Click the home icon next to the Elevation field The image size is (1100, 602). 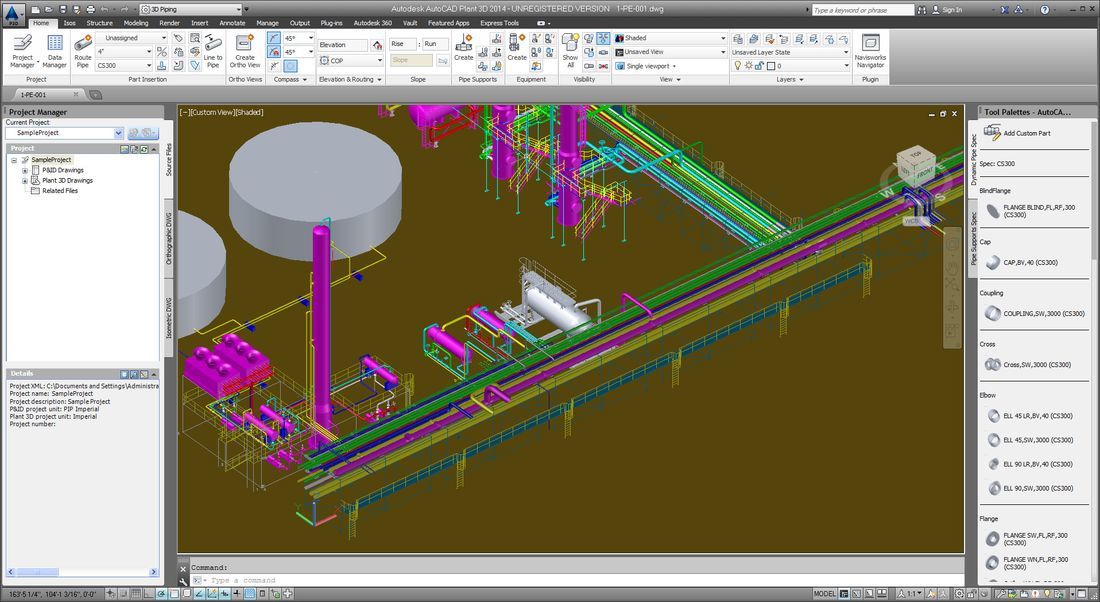point(377,45)
